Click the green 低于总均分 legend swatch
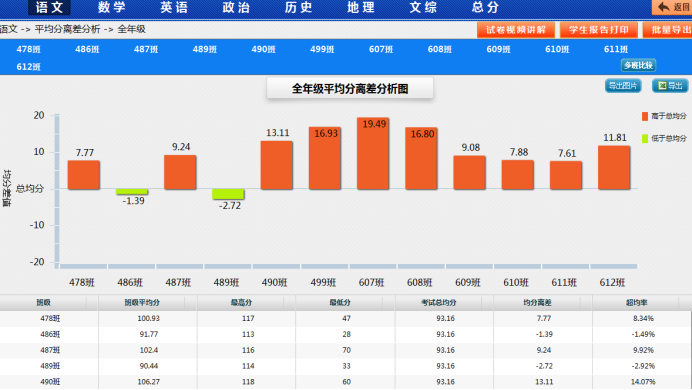Screen dimensions: 692x390 (645, 139)
